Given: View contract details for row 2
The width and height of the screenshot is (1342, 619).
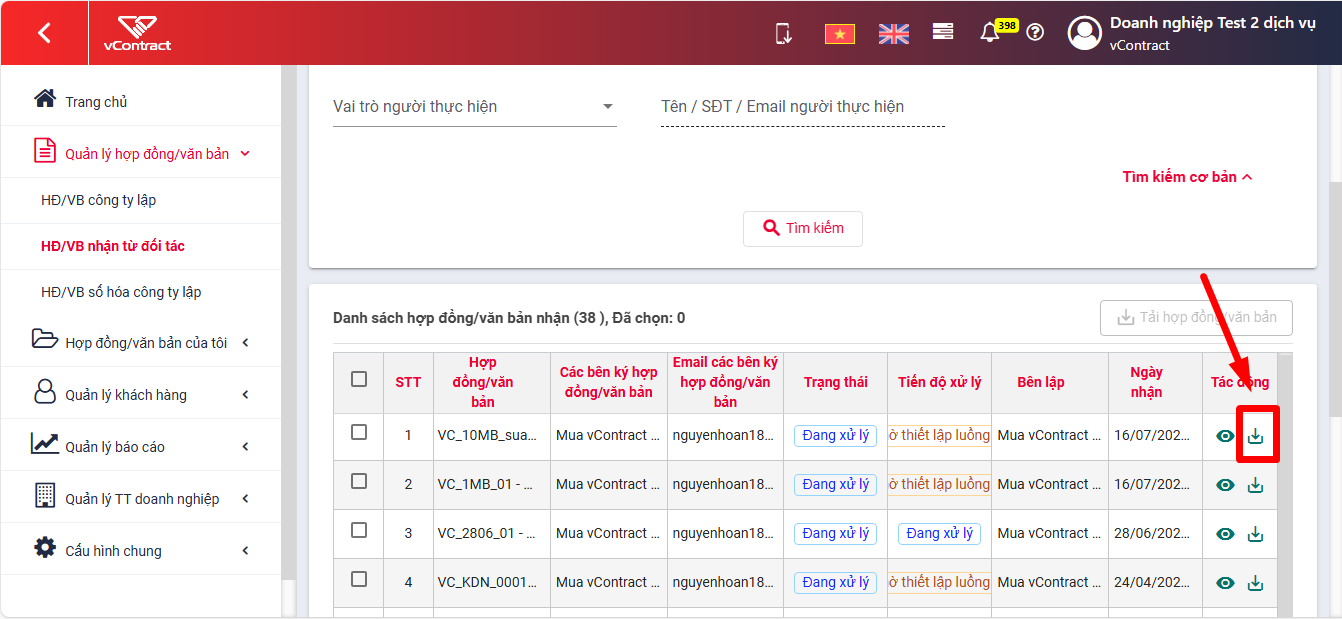Looking at the screenshot, I should pyautogui.click(x=1225, y=485).
